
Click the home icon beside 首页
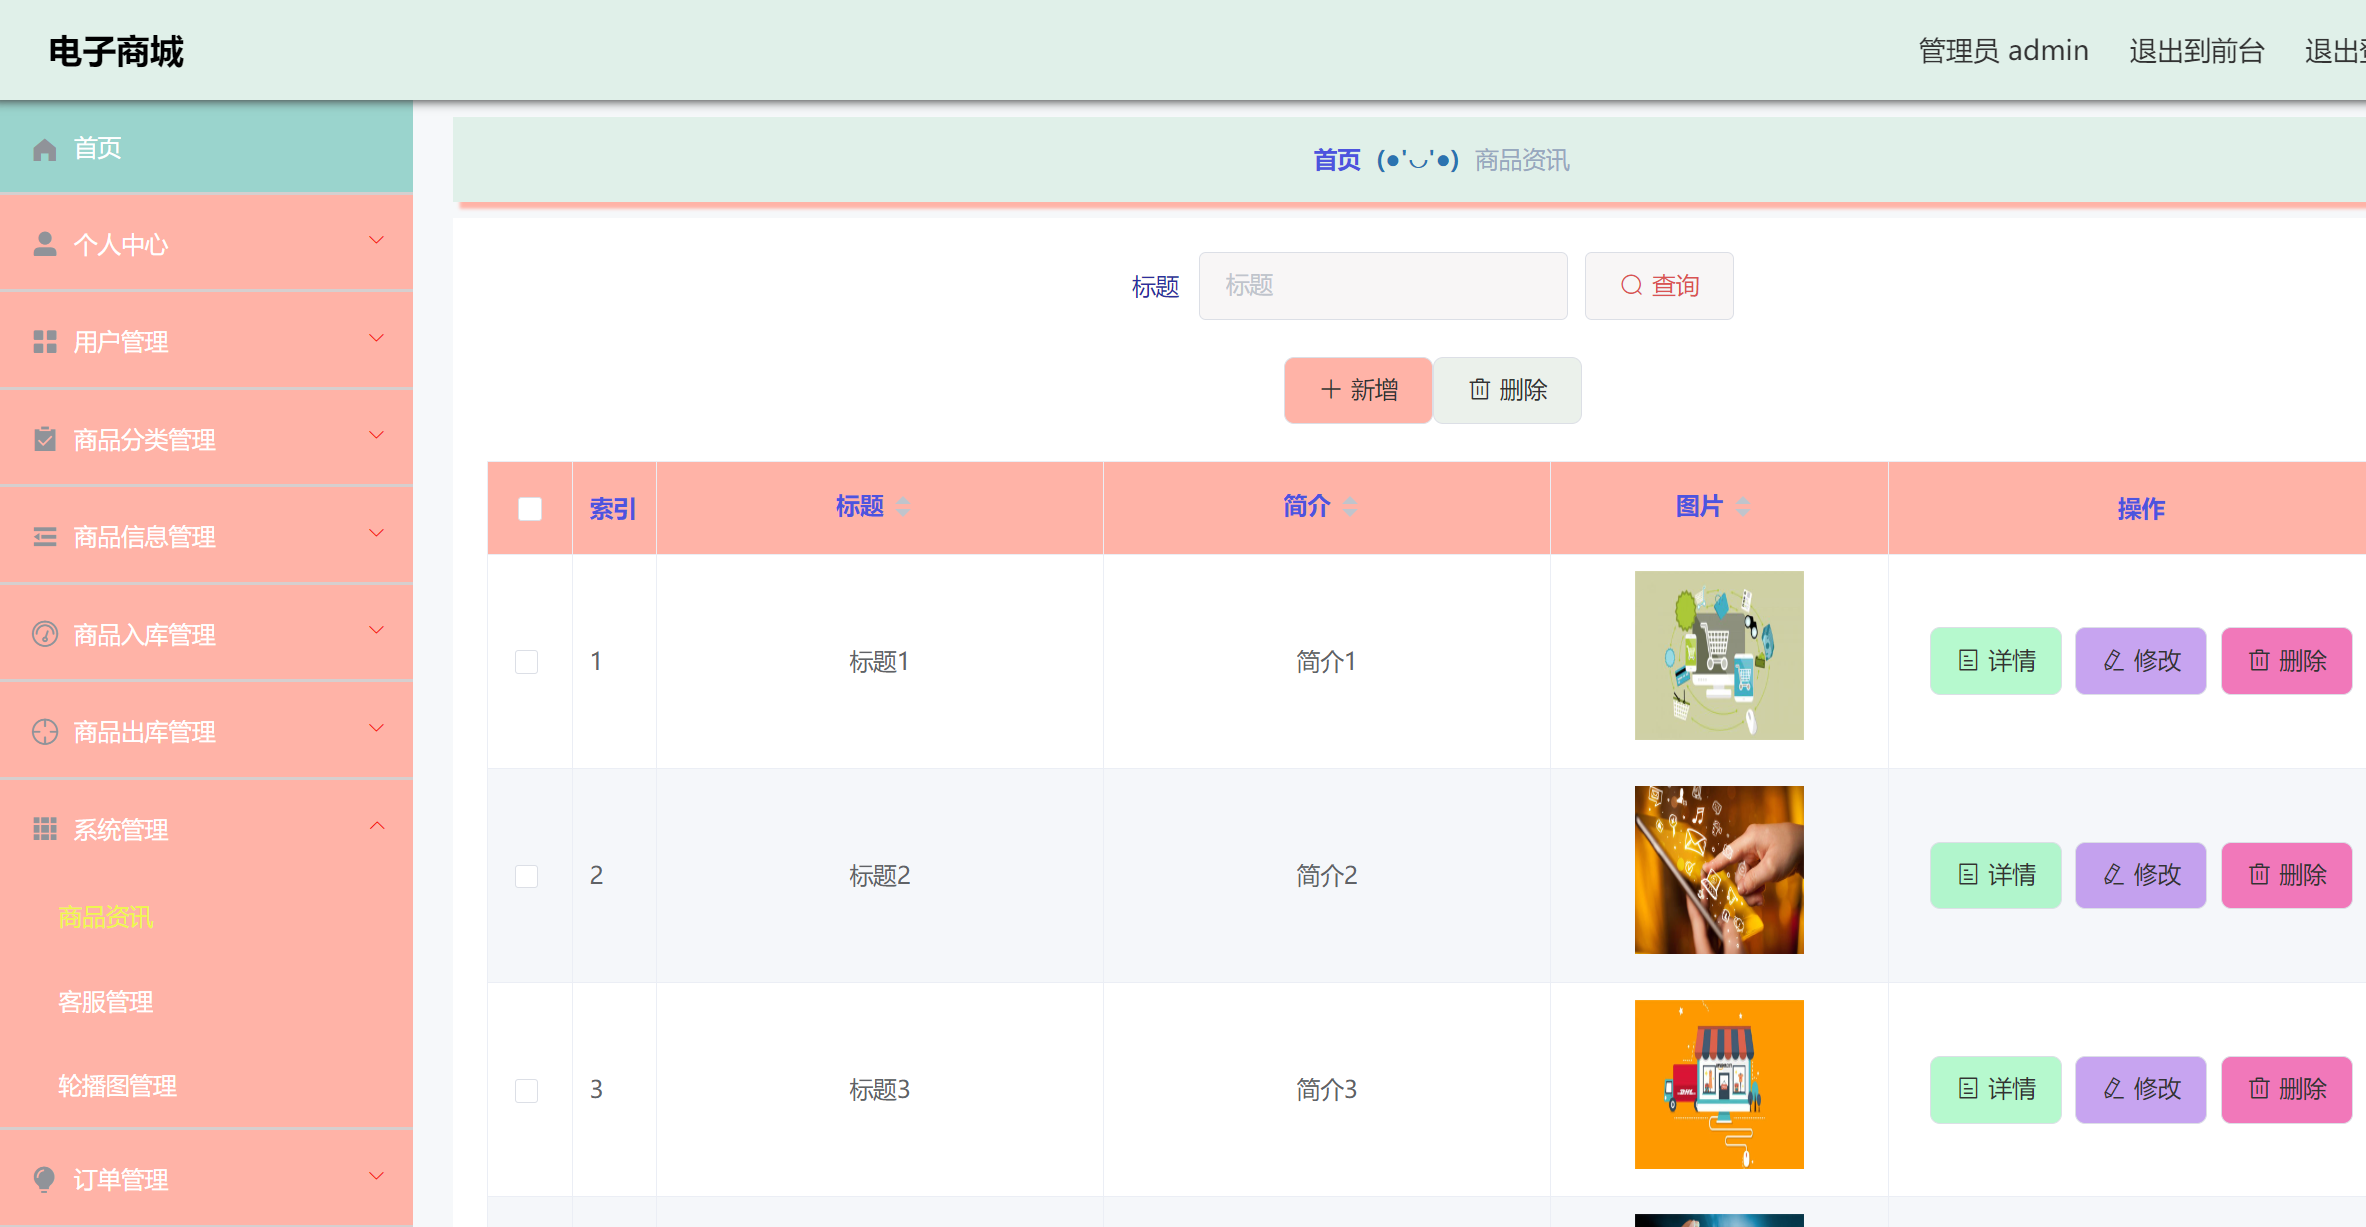(x=44, y=148)
